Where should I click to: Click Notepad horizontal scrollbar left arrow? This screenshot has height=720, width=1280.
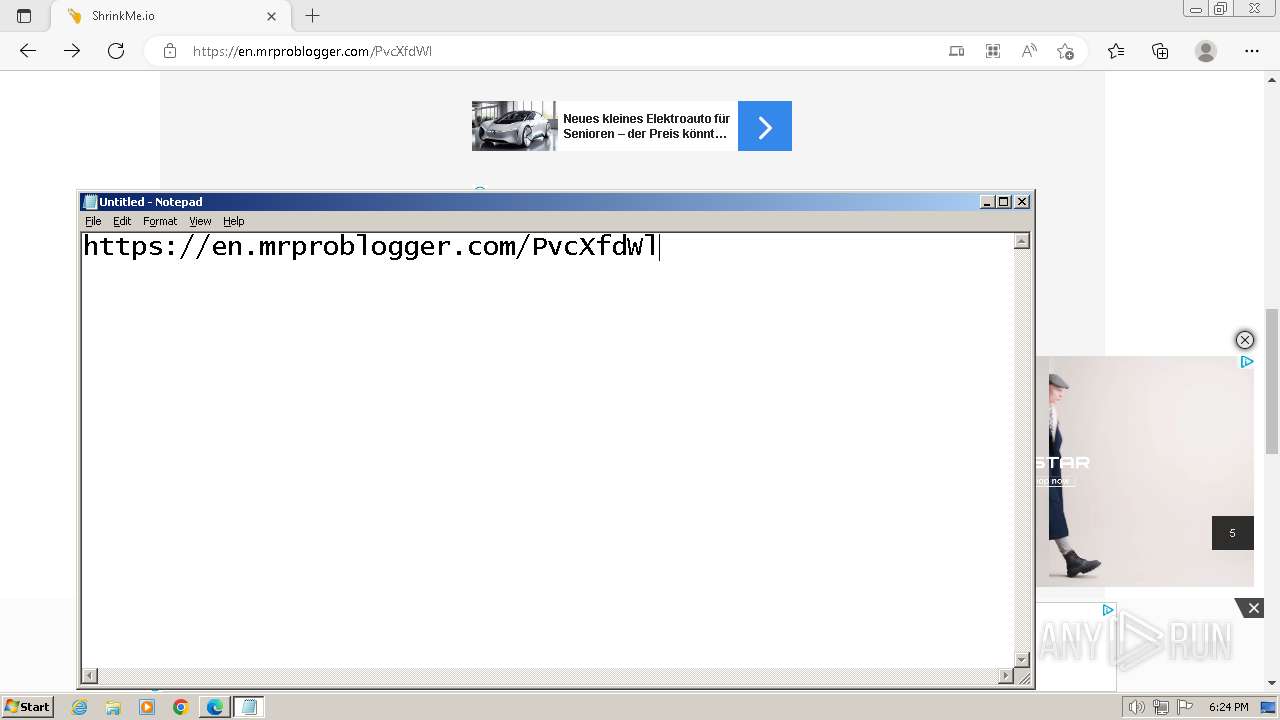tap(90, 676)
